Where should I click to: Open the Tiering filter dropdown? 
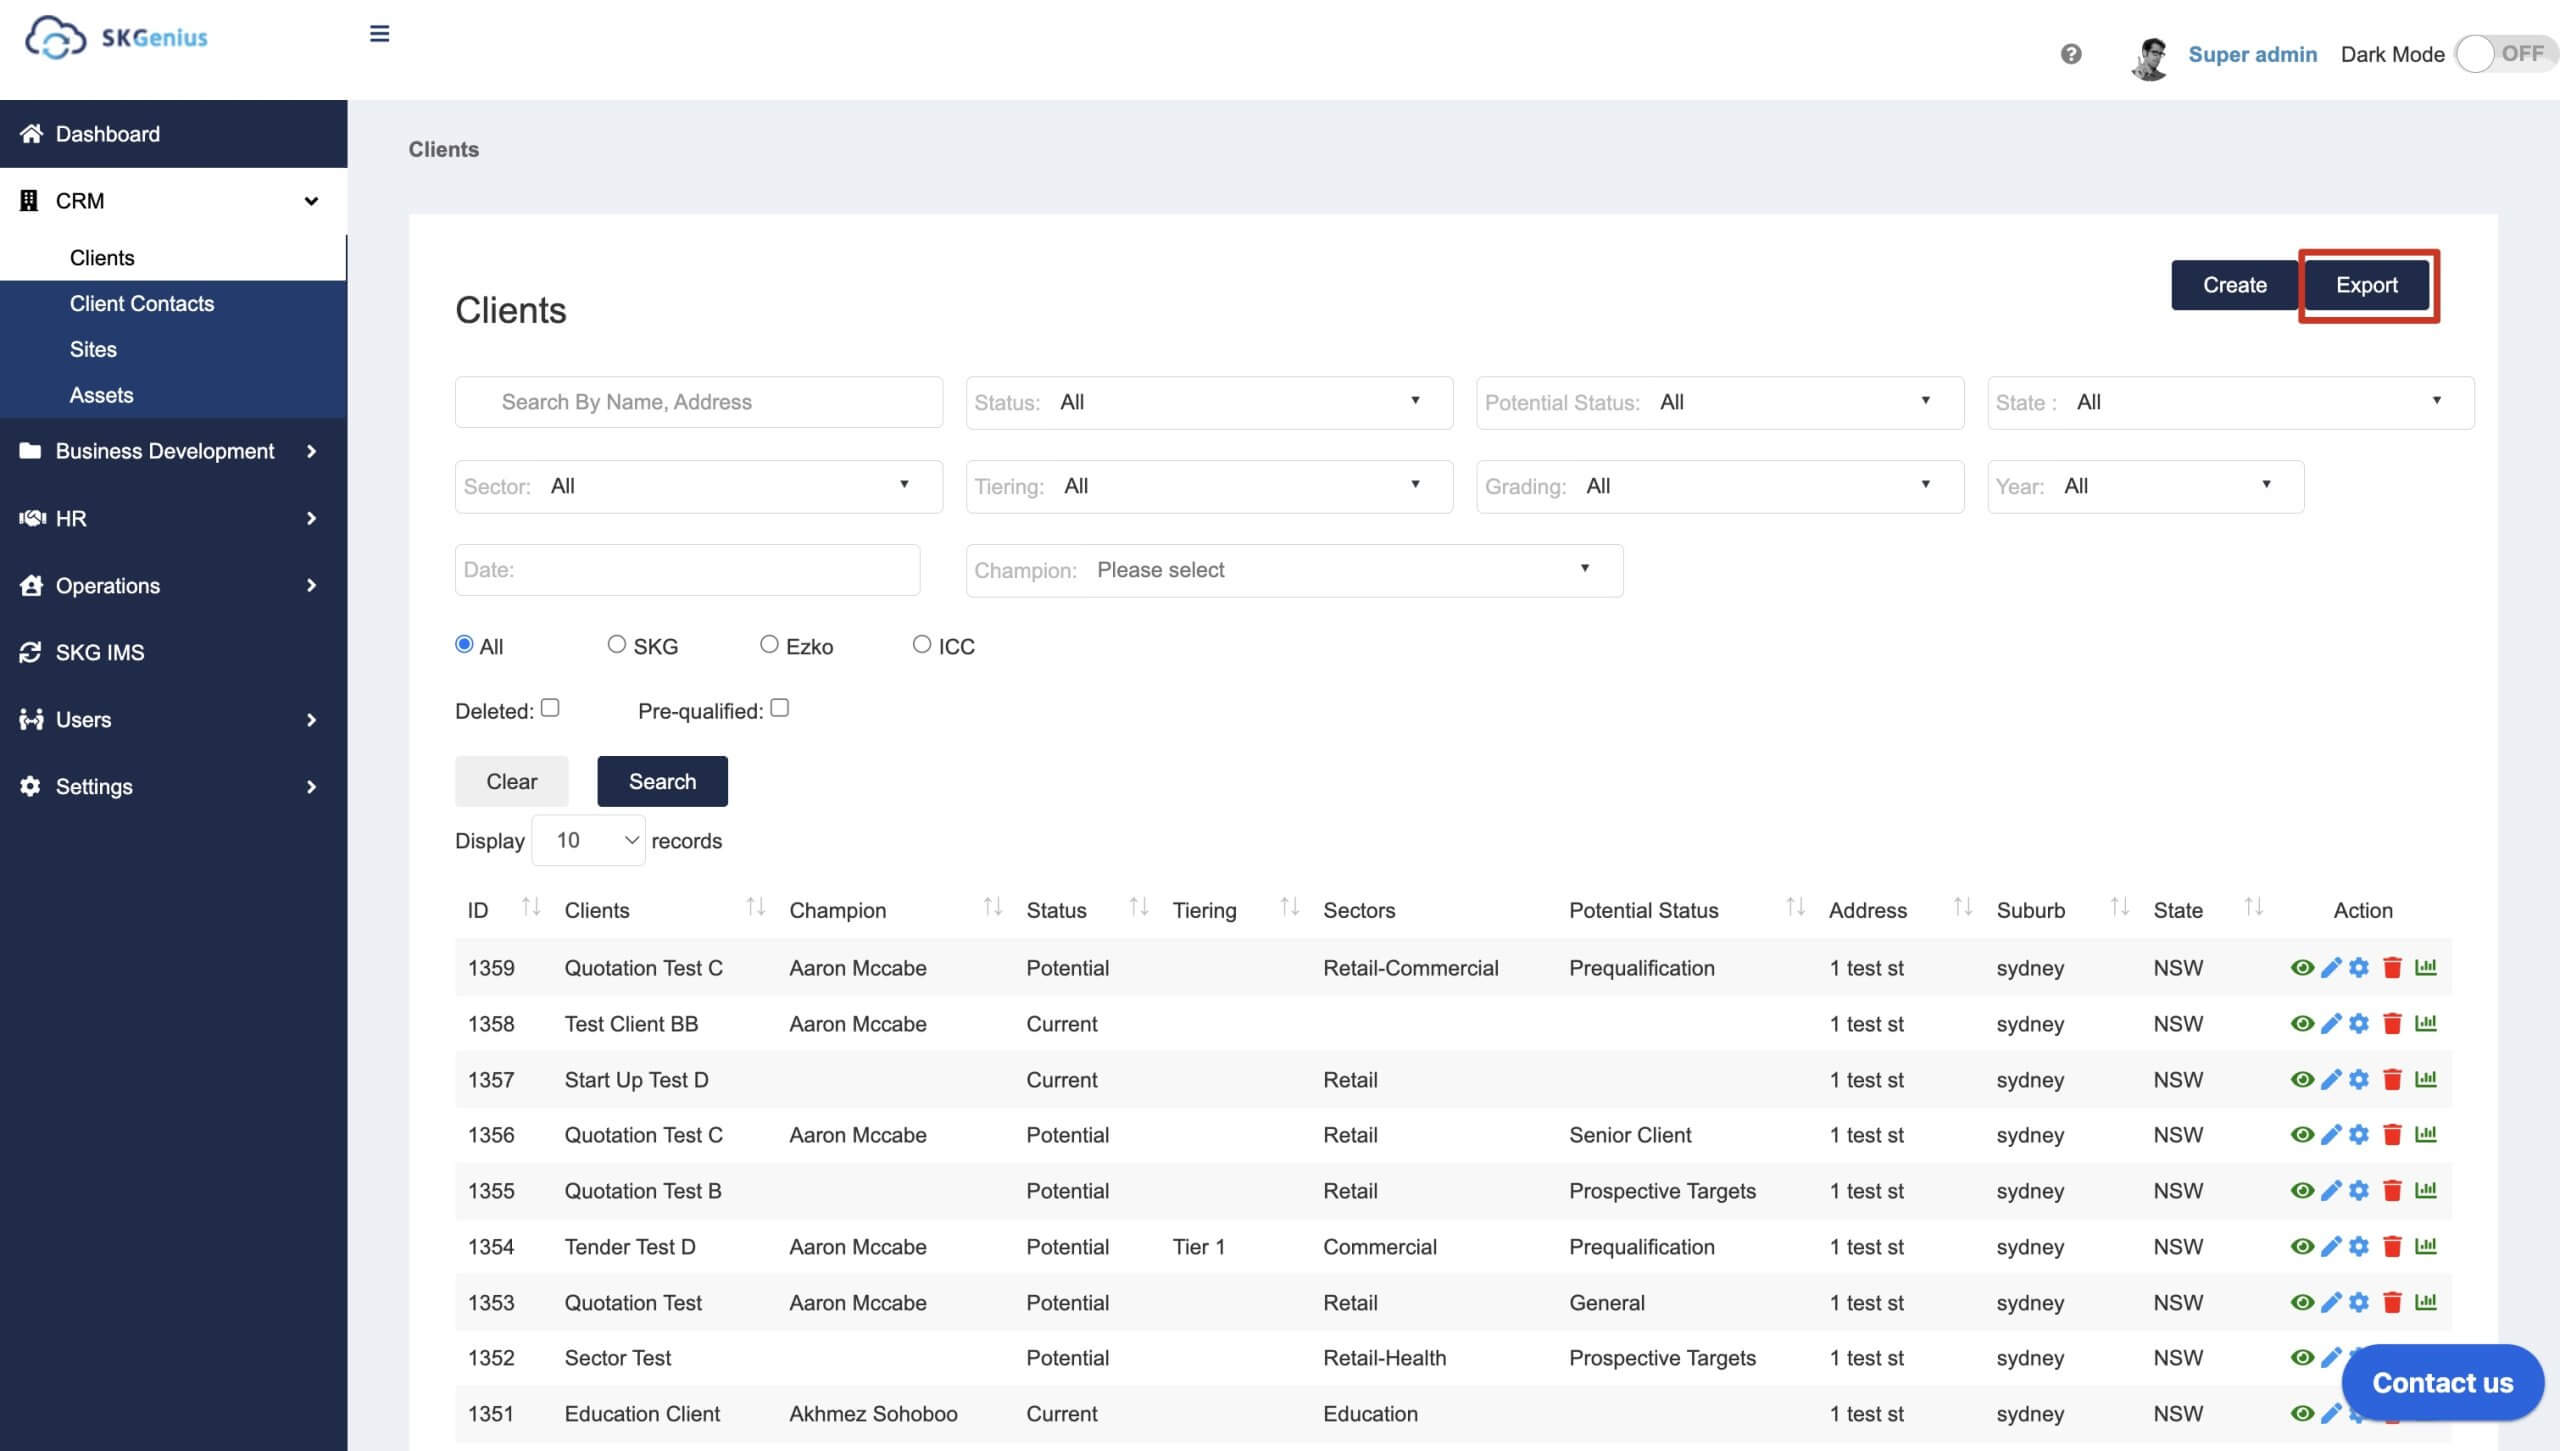(x=1209, y=486)
